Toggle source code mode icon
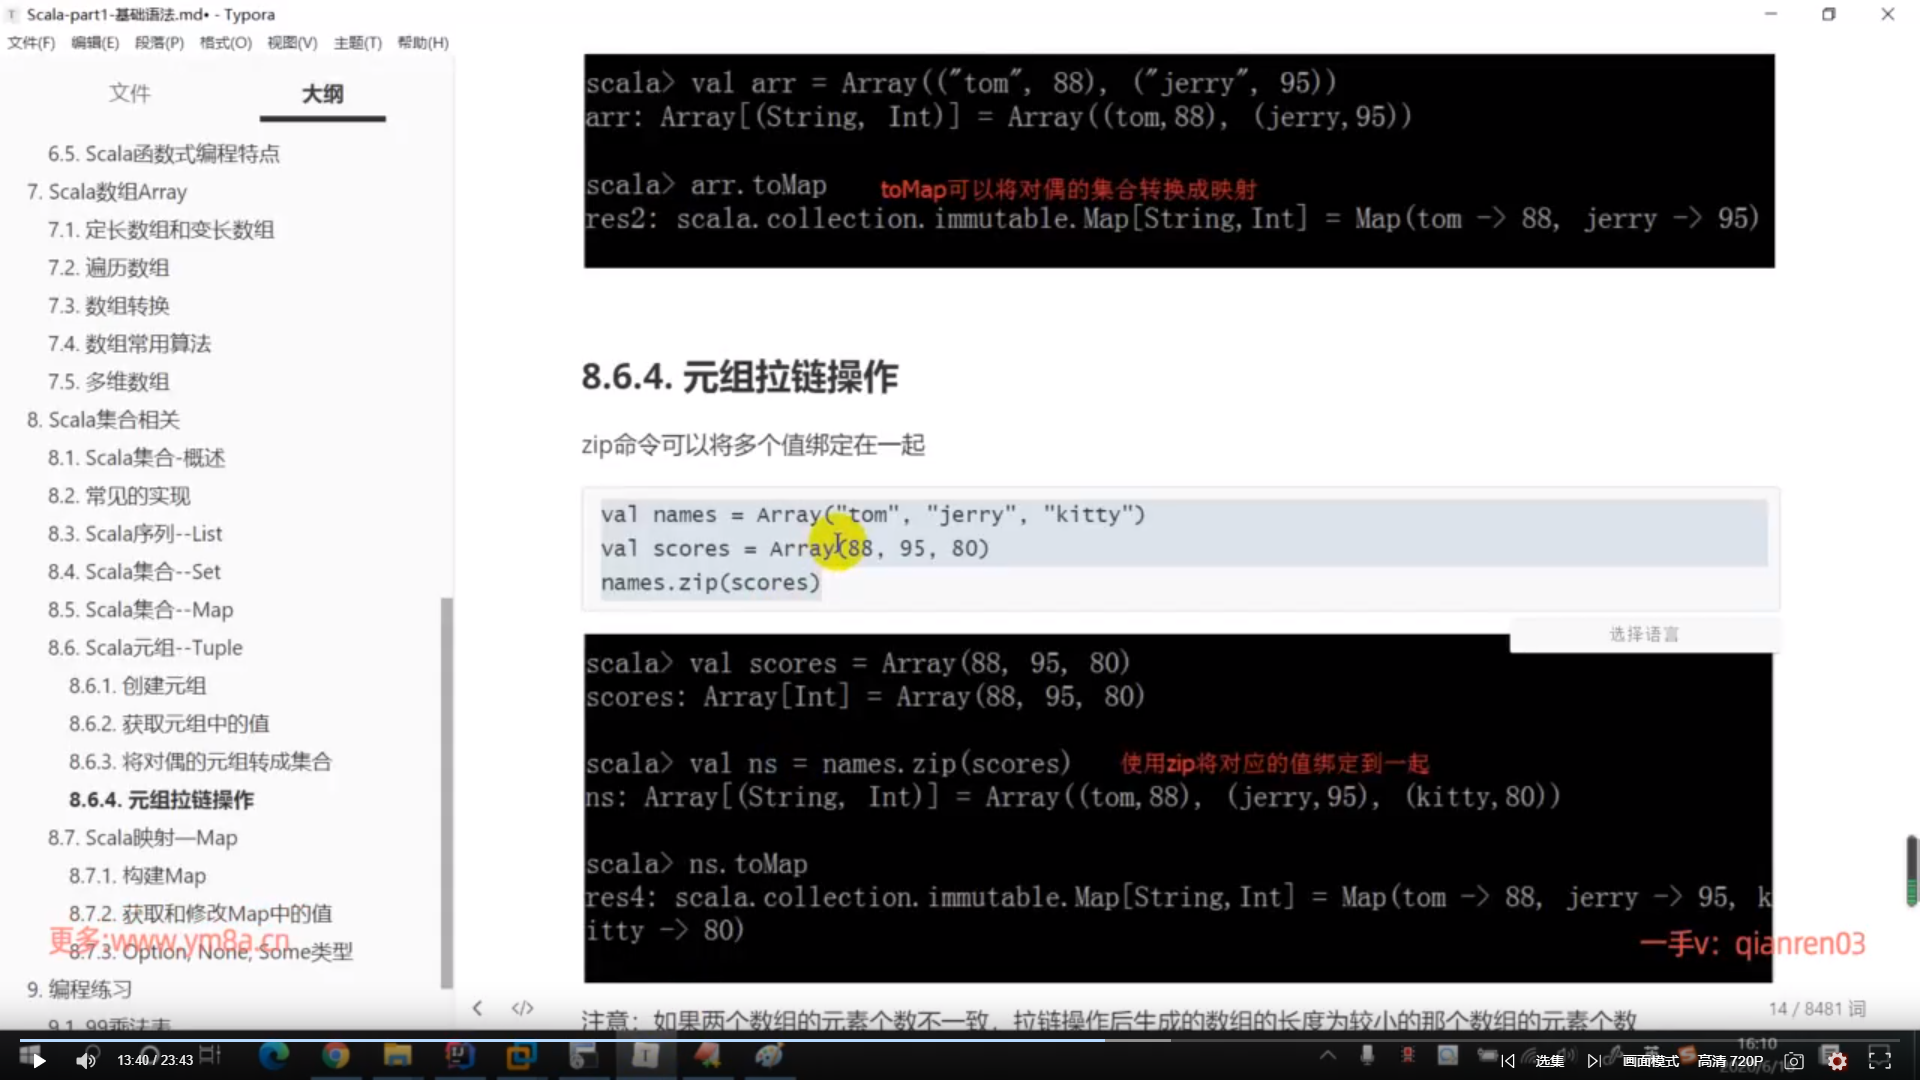The width and height of the screenshot is (1920, 1080). point(522,1008)
